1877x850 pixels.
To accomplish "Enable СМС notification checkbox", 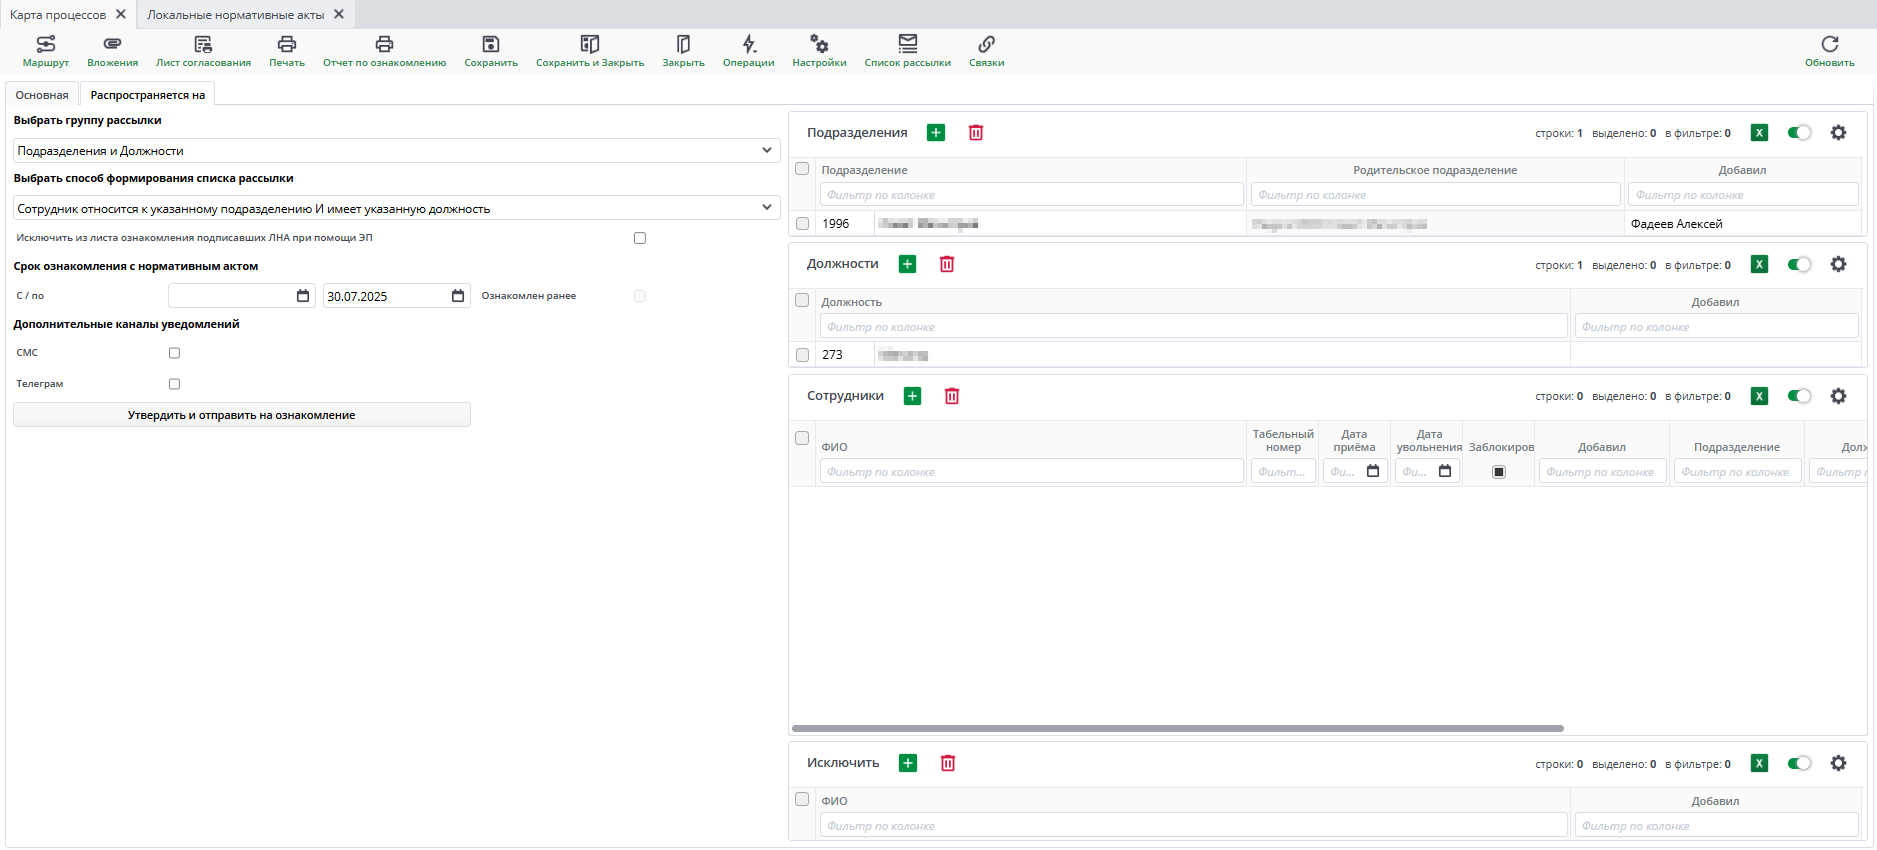I will (x=174, y=353).
